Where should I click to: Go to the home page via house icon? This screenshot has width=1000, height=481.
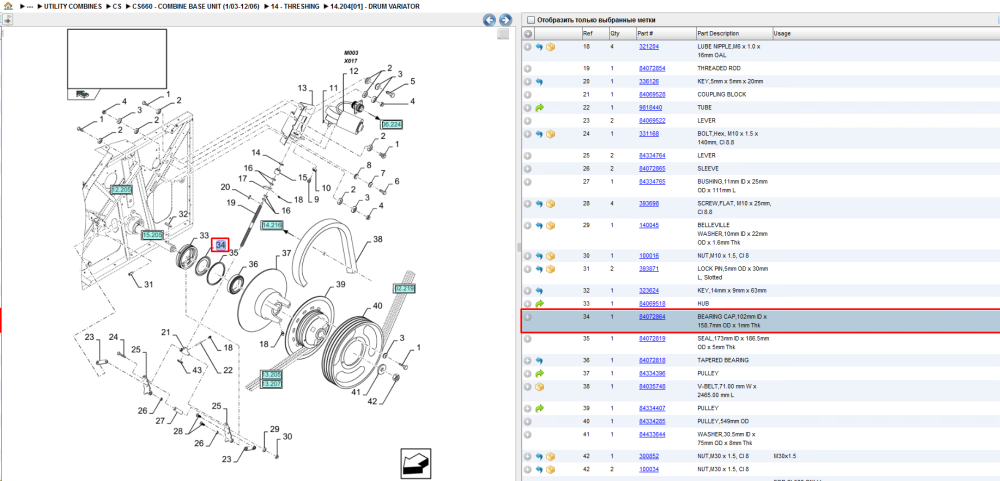[8, 6]
